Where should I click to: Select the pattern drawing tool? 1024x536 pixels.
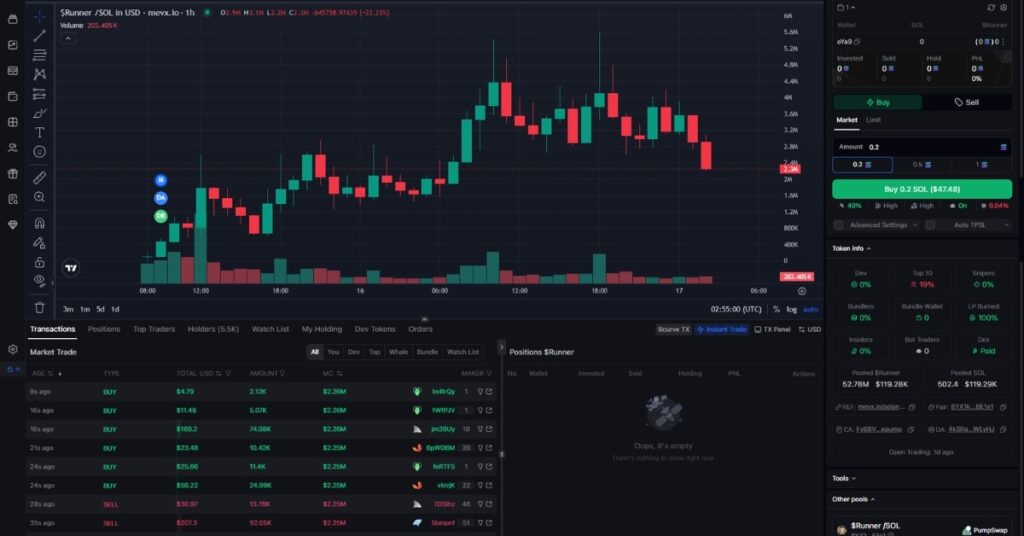(x=39, y=74)
